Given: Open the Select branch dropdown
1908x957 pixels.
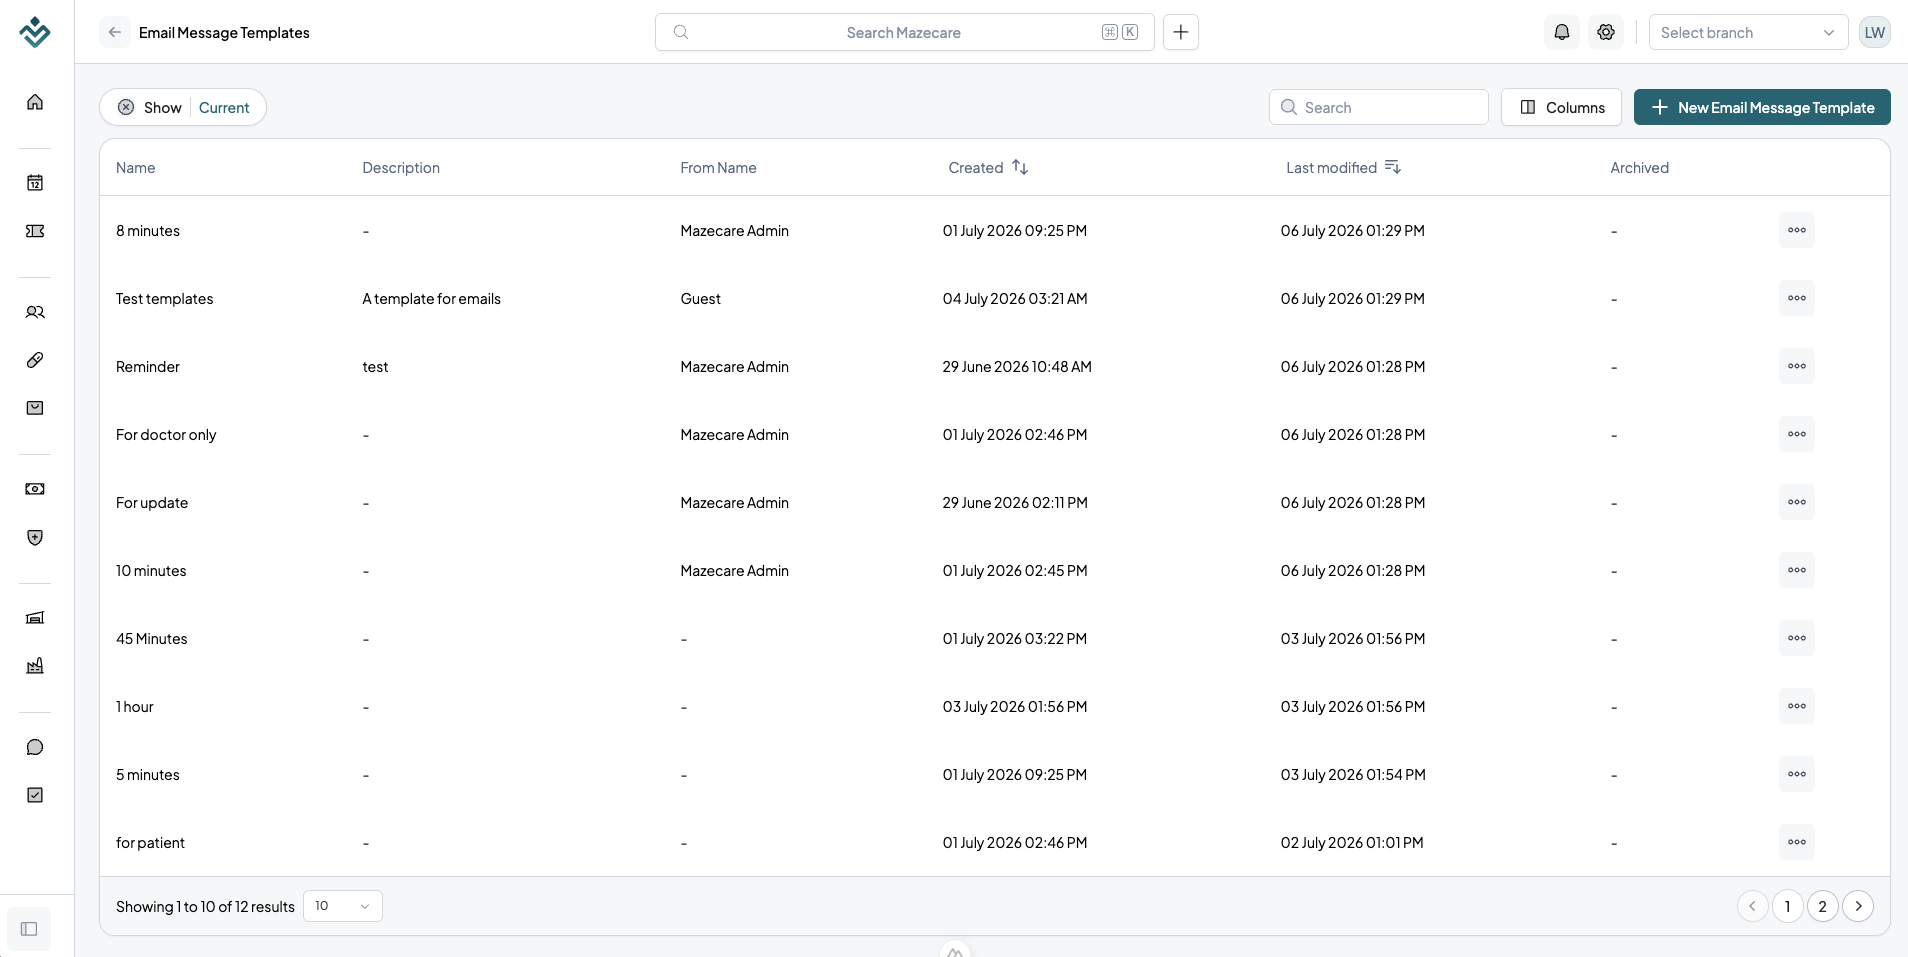Looking at the screenshot, I should pyautogui.click(x=1748, y=32).
